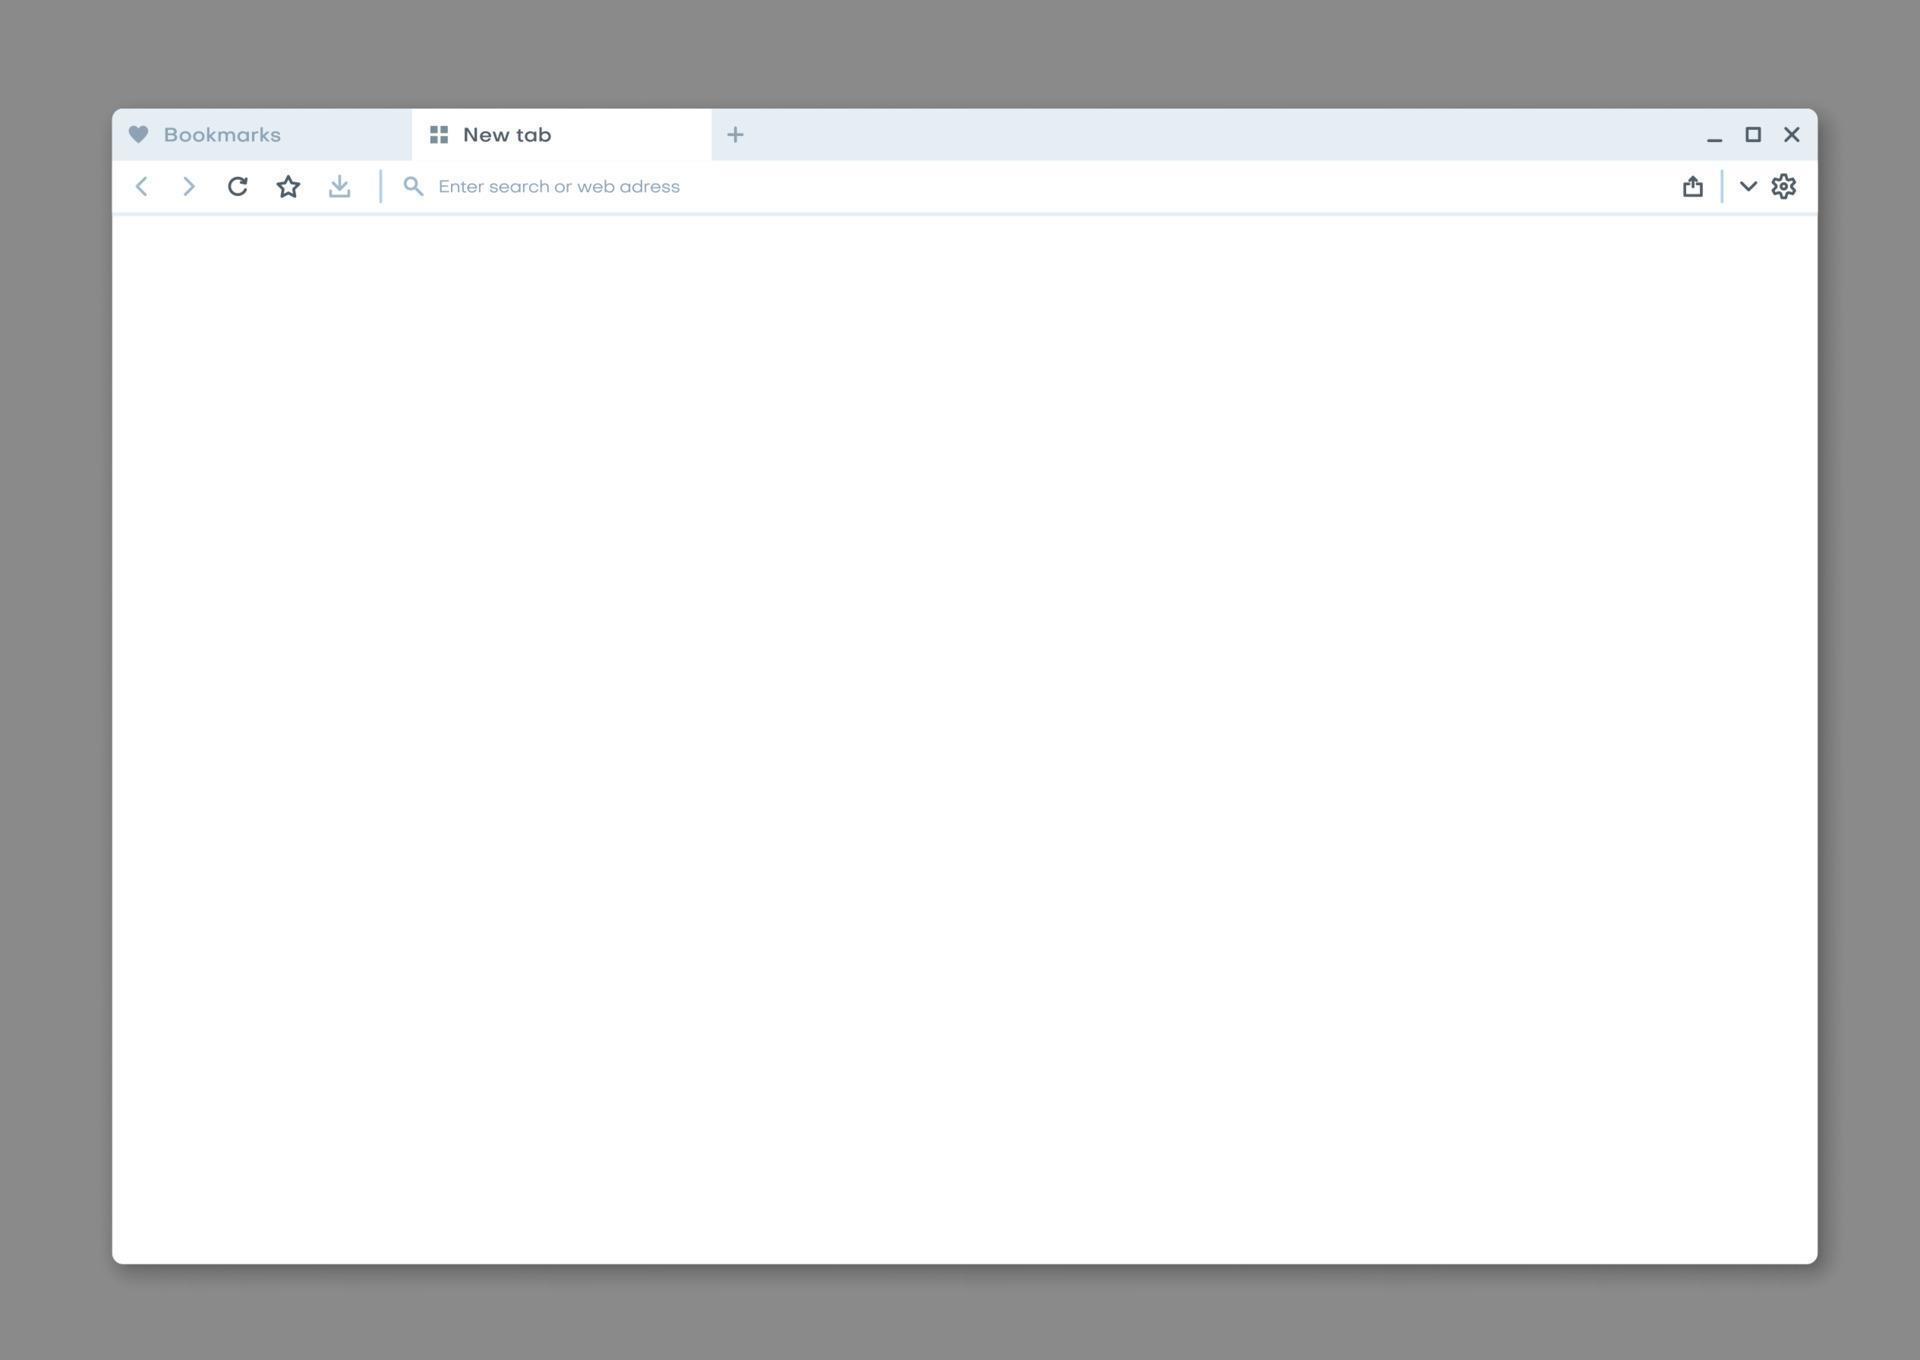Go back using the left arrow

pyautogui.click(x=141, y=186)
